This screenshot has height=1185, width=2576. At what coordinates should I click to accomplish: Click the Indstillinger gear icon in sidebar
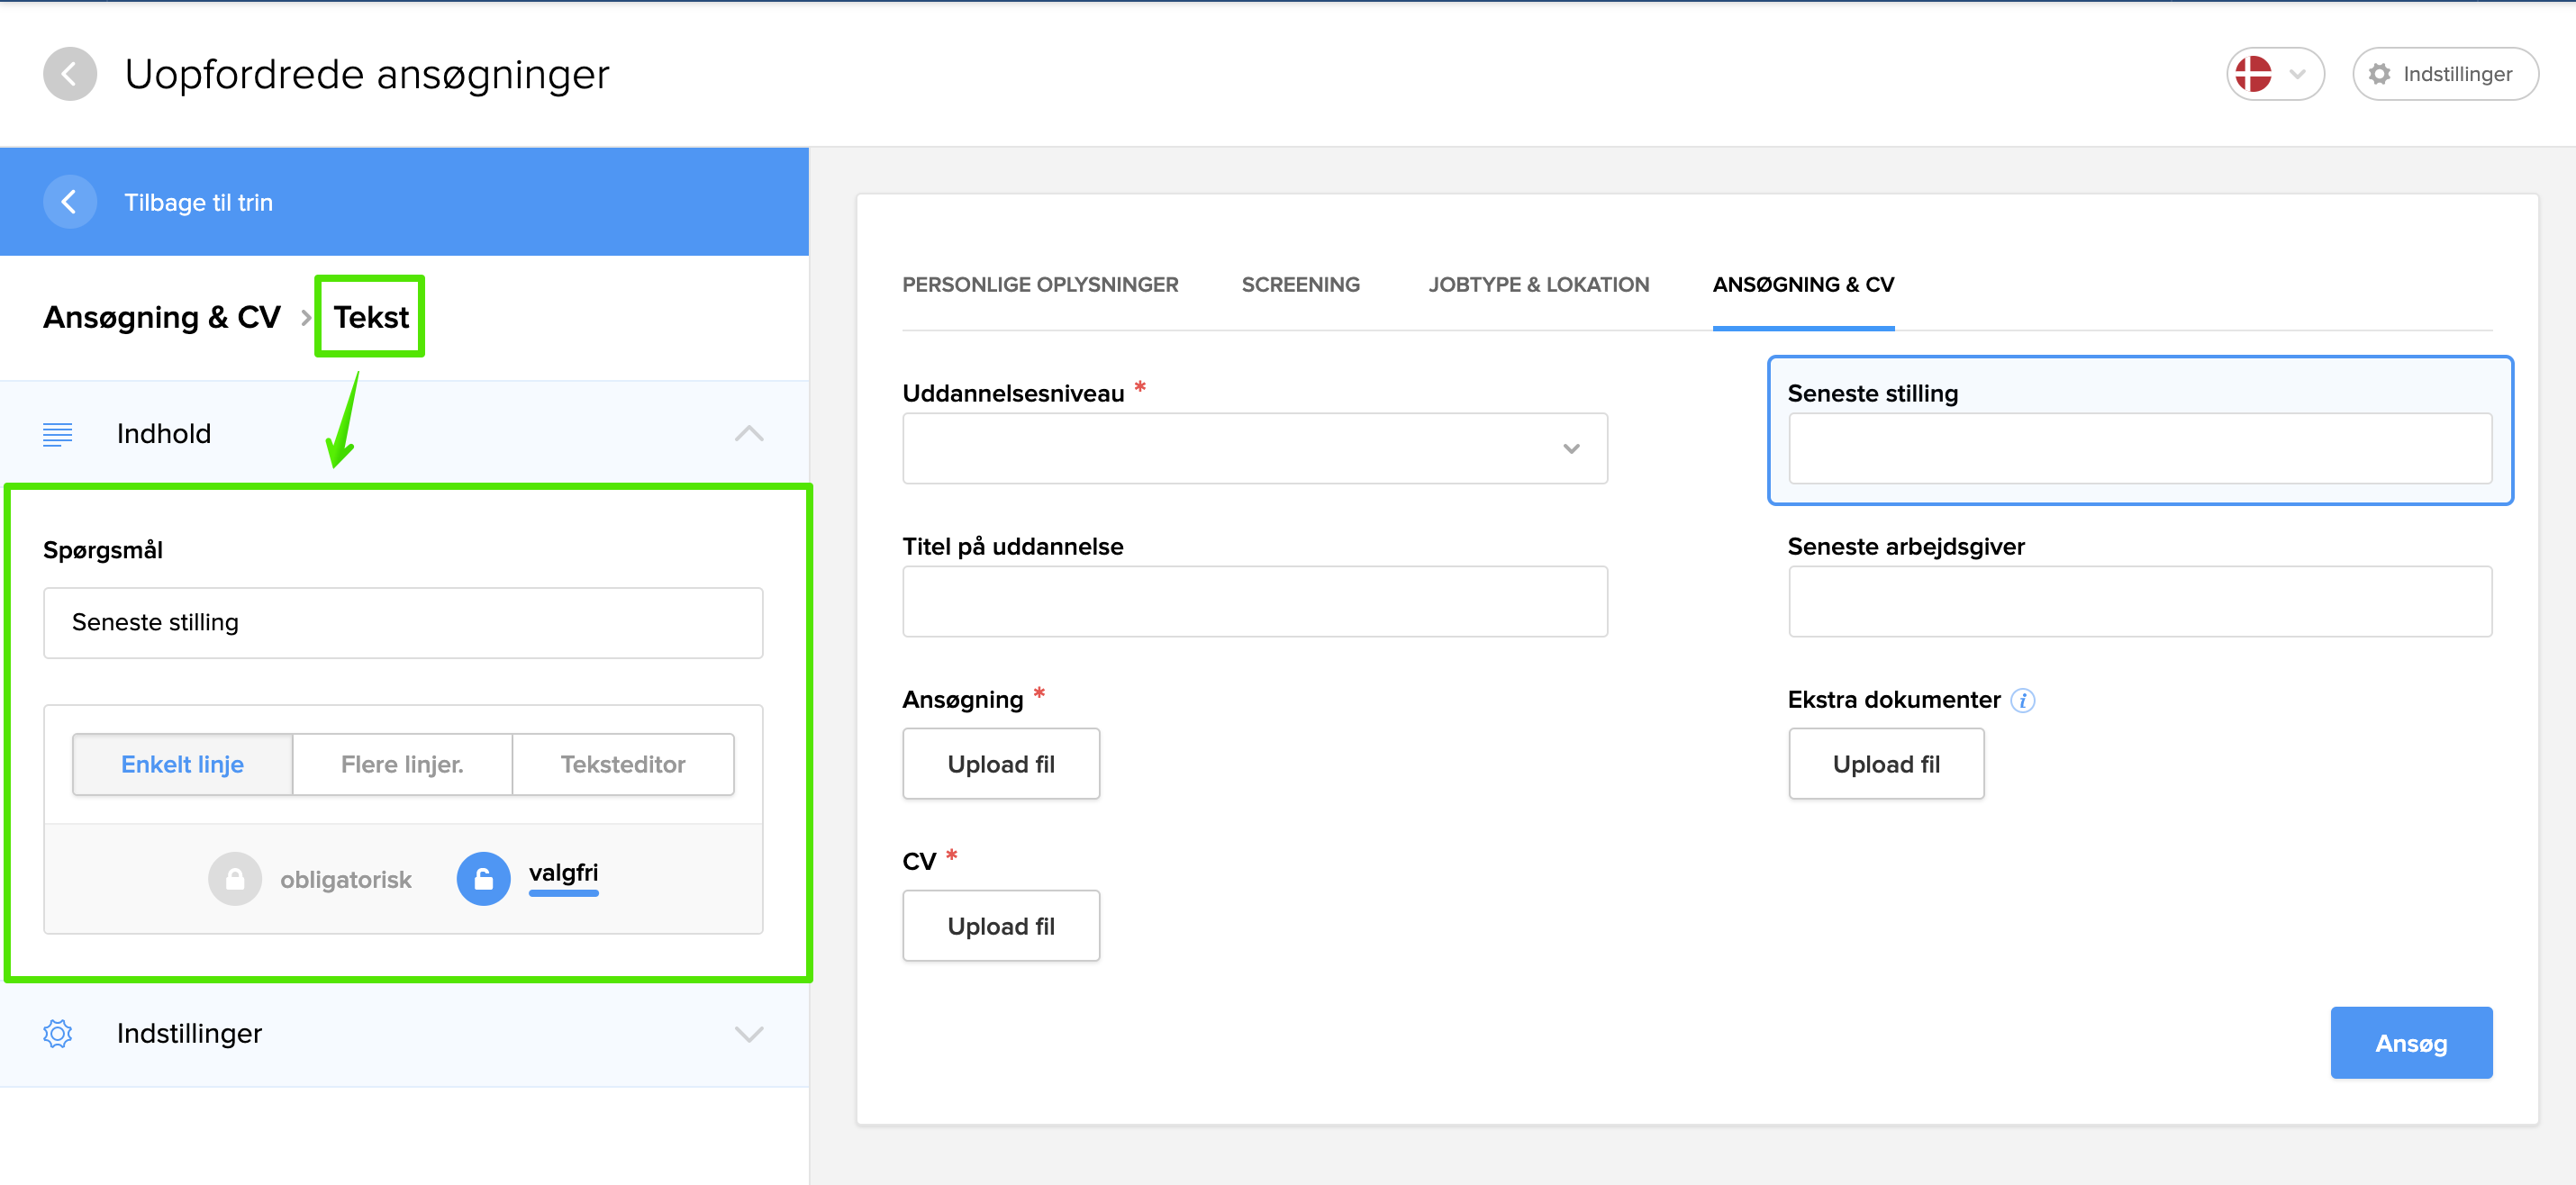click(57, 1033)
